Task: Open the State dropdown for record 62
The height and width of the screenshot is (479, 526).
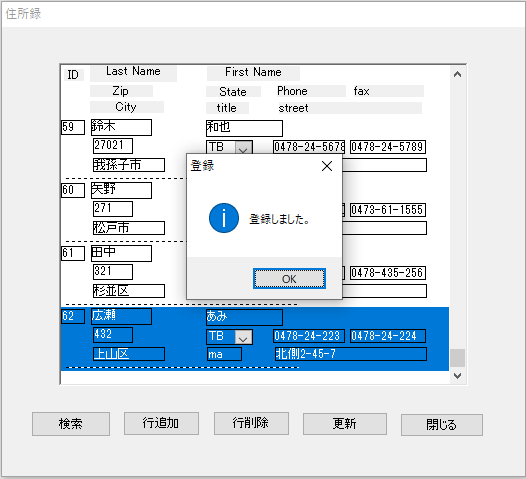Action: pyautogui.click(x=243, y=337)
